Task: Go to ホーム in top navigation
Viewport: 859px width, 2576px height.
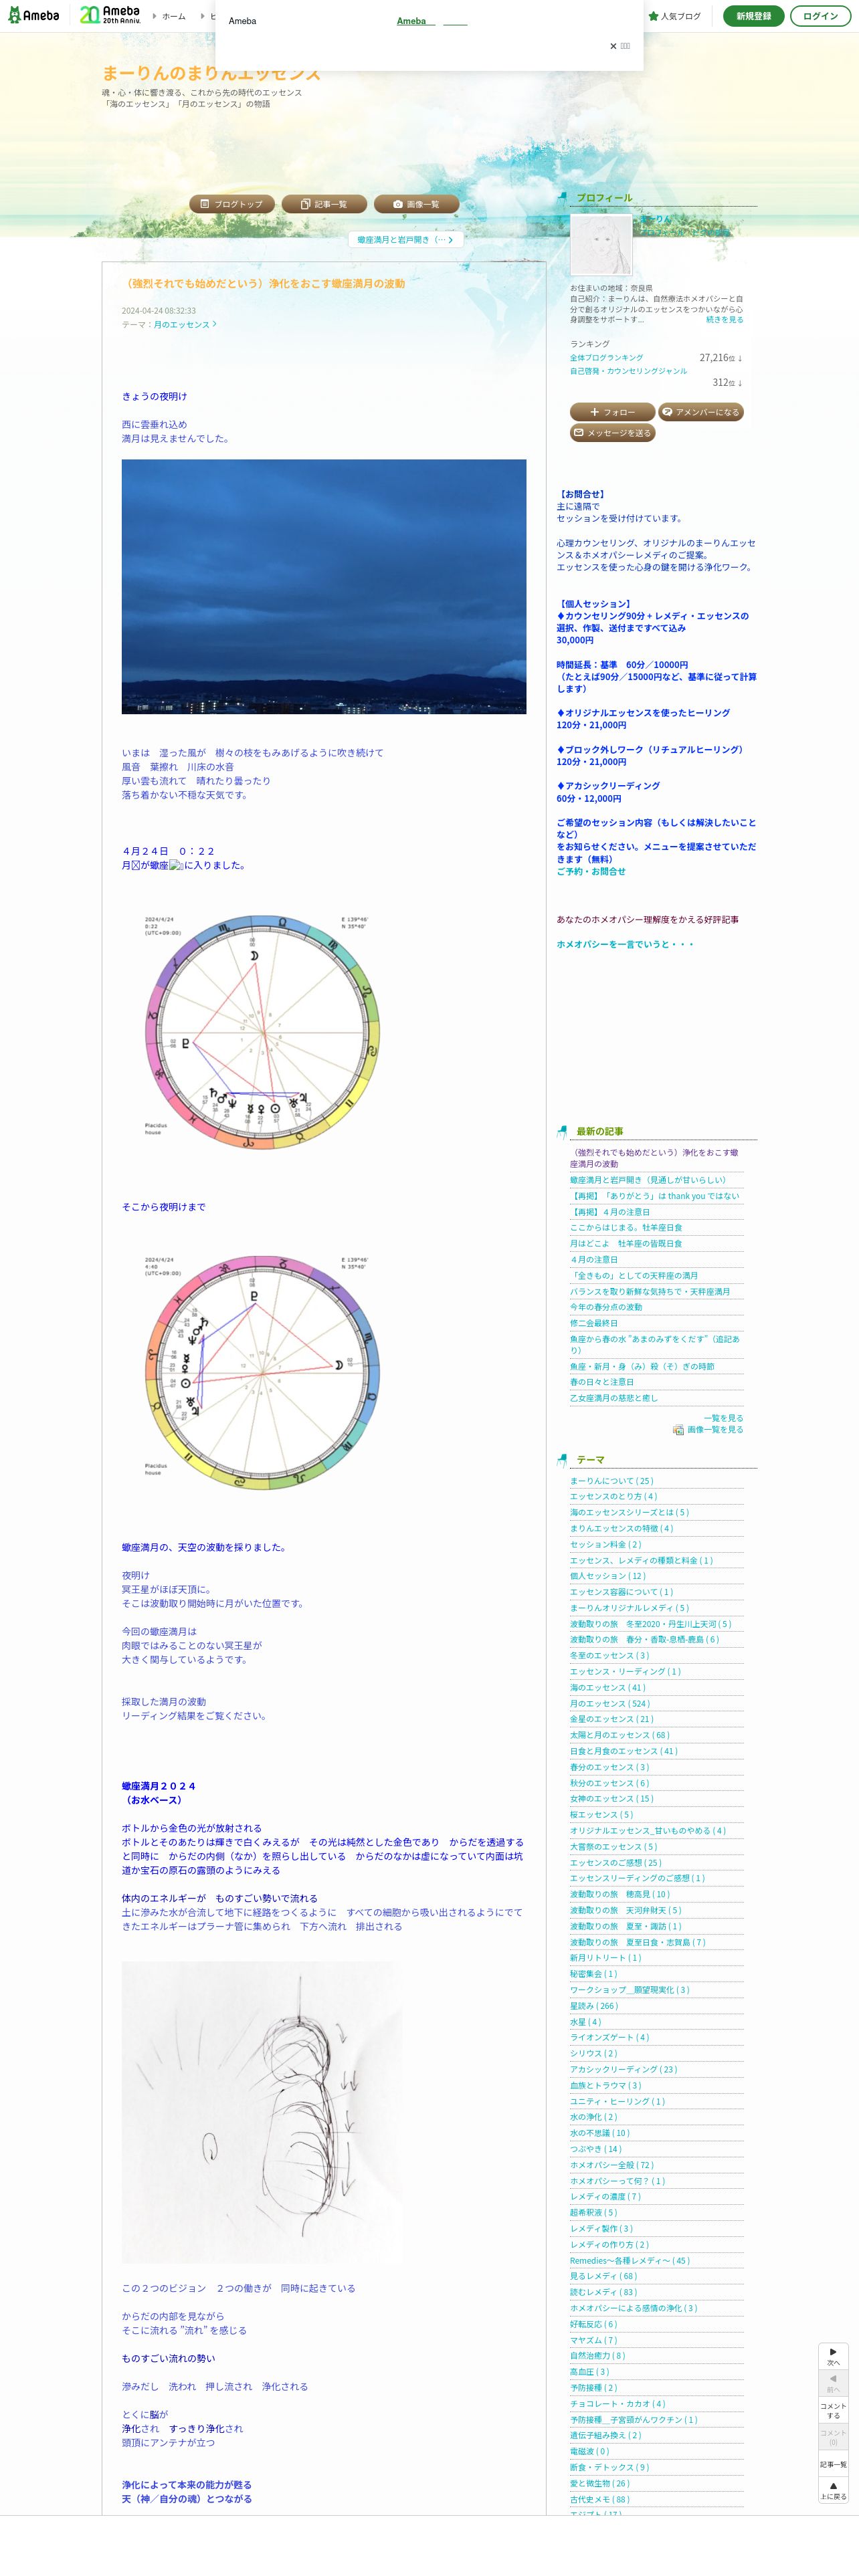Action: point(173,16)
